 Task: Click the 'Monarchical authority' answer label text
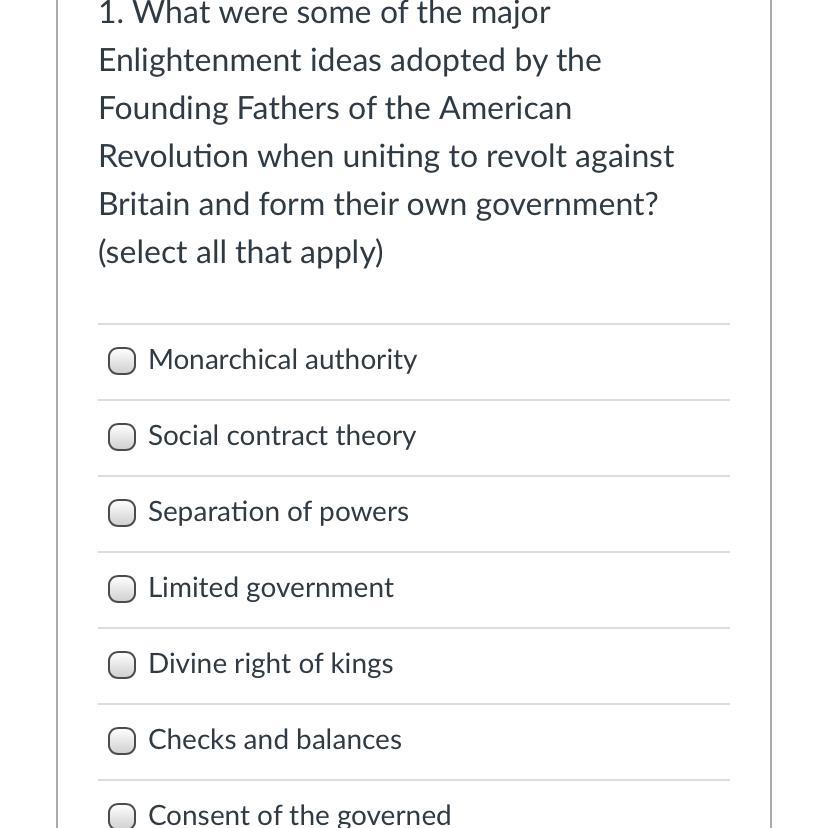pyautogui.click(x=283, y=360)
